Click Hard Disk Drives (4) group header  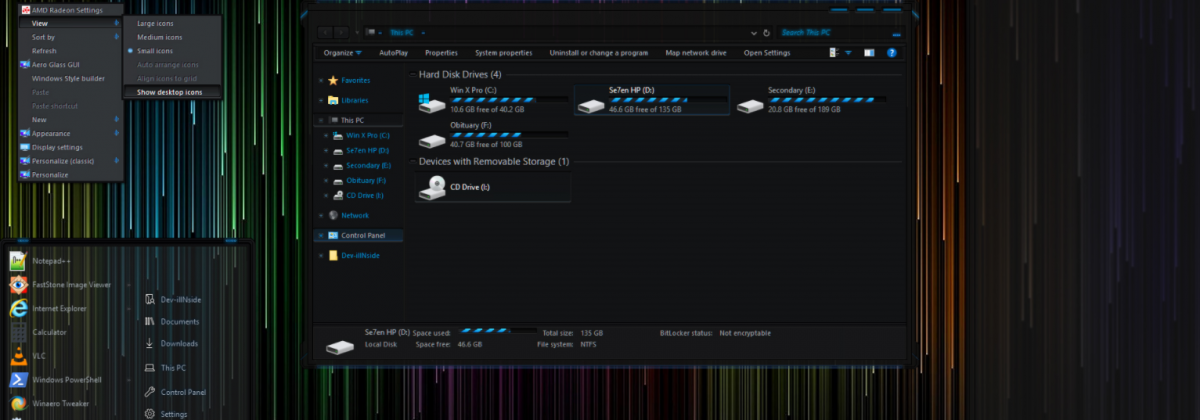point(460,74)
